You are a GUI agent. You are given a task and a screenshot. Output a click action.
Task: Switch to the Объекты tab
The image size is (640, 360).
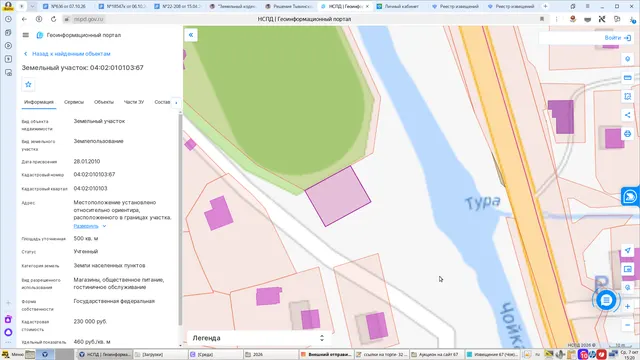(104, 102)
